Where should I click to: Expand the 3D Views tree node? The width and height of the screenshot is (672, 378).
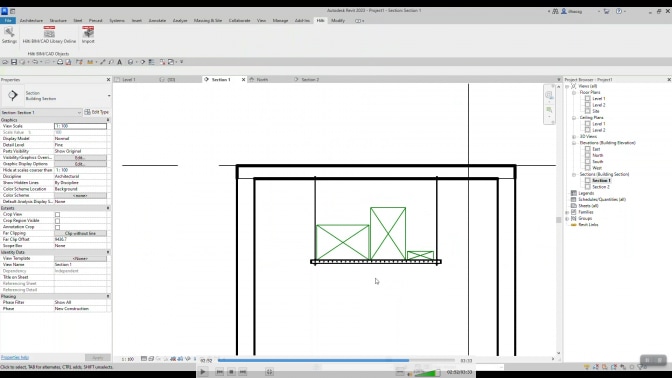(x=574, y=137)
